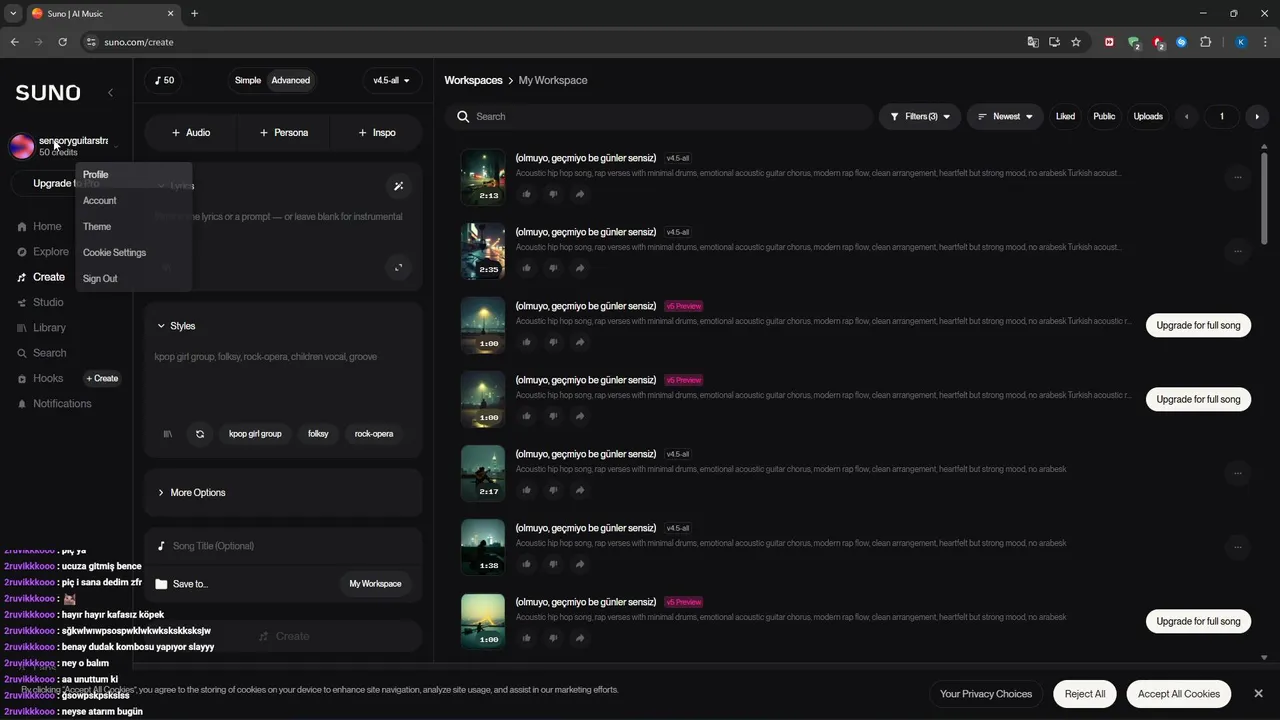Expand the More Options section

coord(191,493)
